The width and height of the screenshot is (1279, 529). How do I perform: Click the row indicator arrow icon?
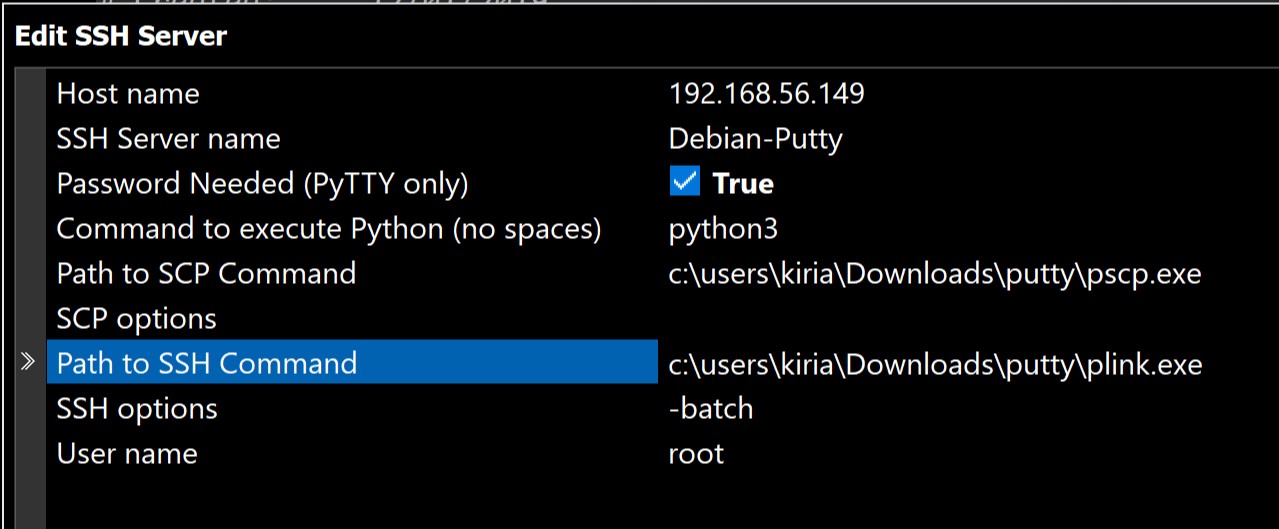click(x=28, y=363)
